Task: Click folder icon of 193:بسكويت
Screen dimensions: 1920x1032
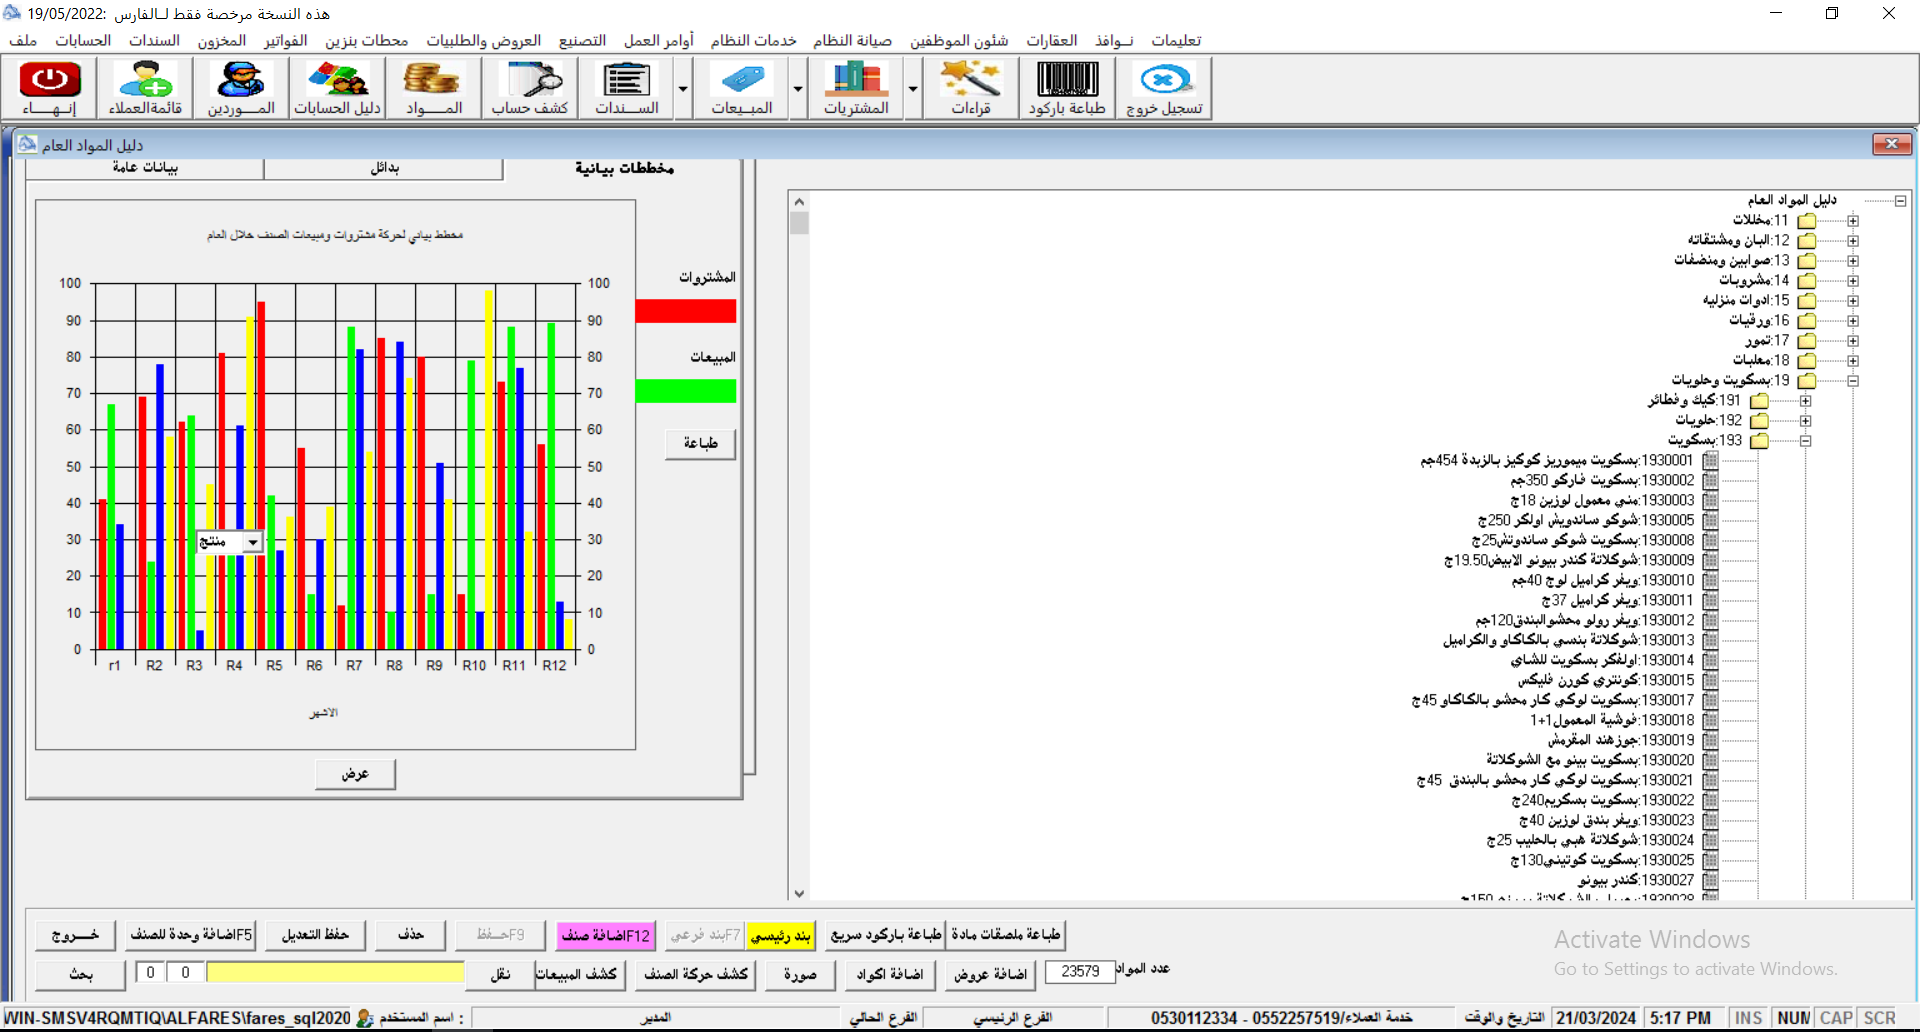Action: 1759,441
